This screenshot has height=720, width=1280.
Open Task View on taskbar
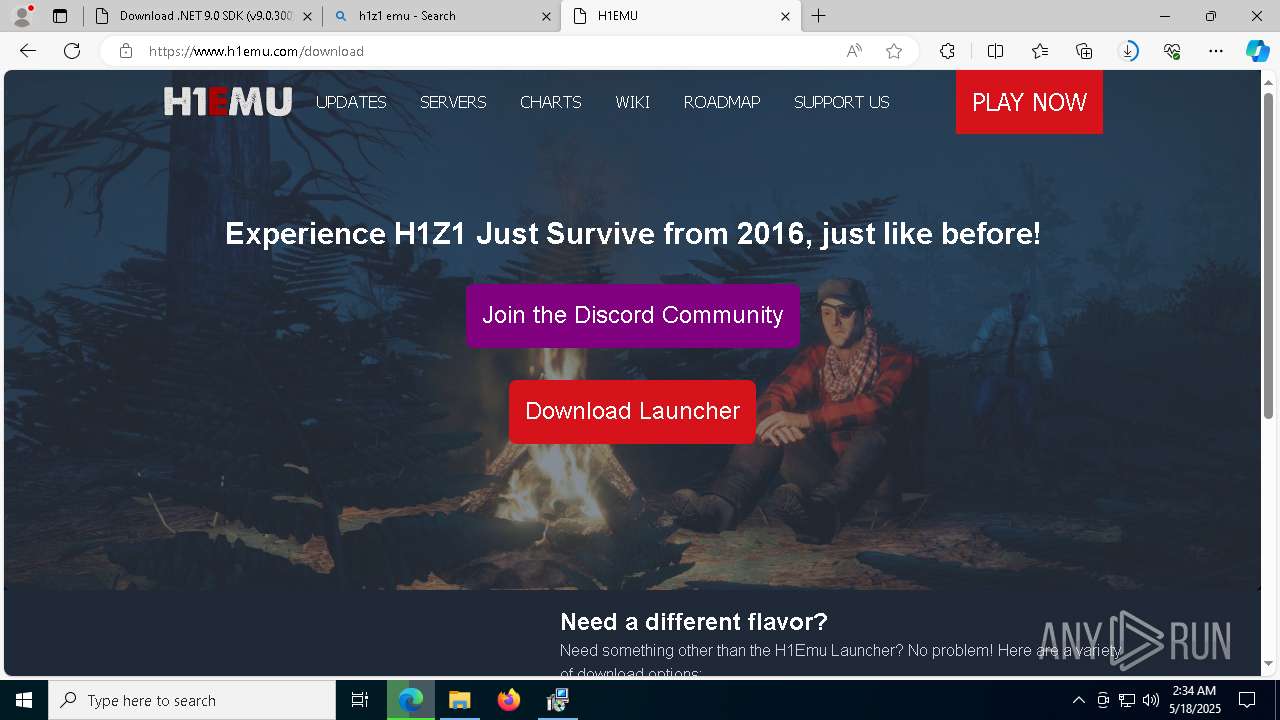pos(360,700)
